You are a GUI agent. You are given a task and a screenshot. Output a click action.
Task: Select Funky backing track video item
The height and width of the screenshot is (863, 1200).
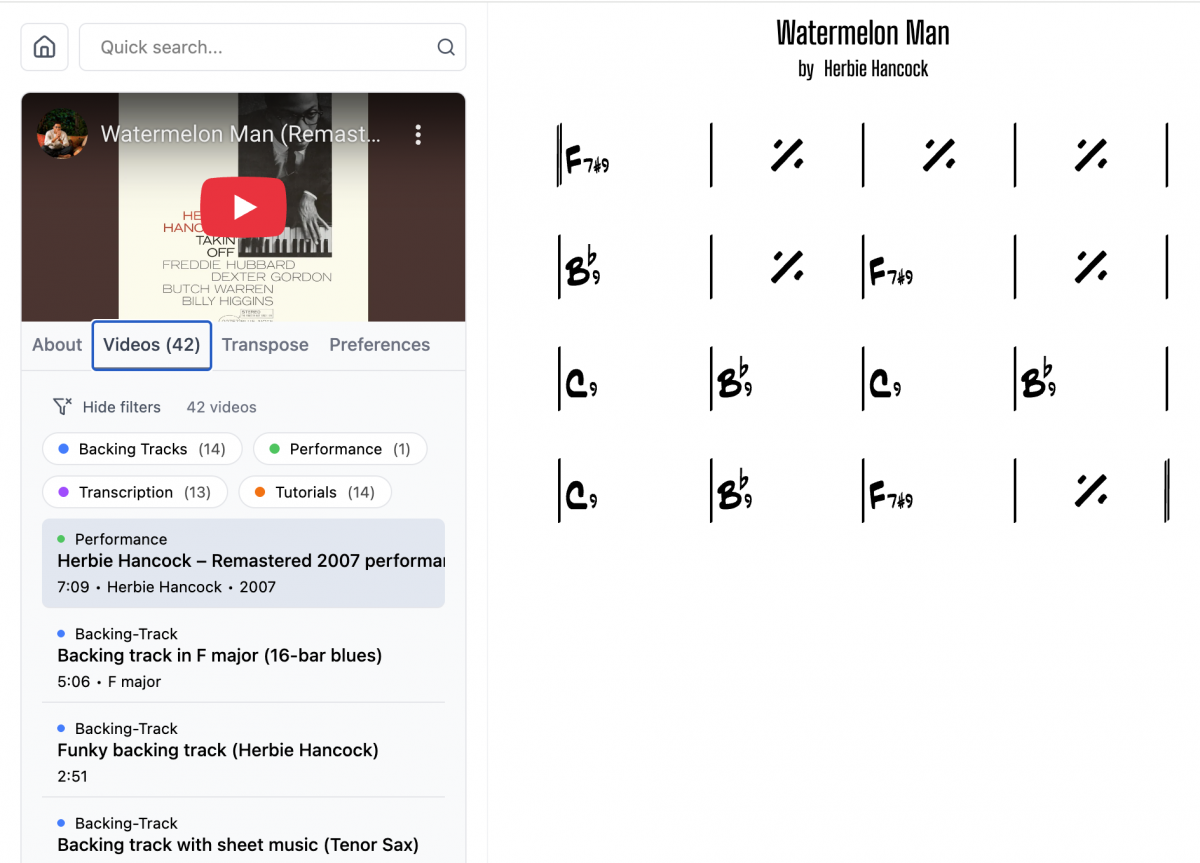243,751
